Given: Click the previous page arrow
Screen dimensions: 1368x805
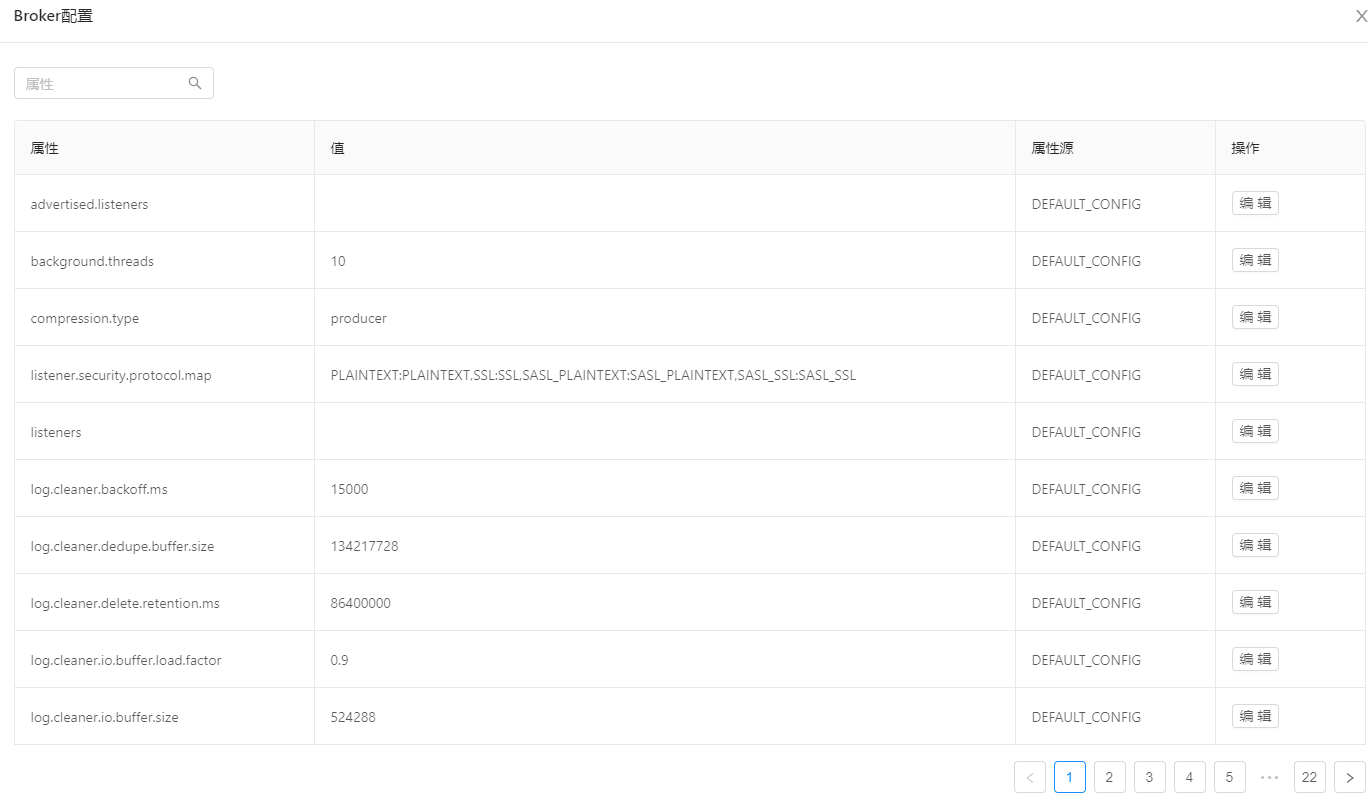Looking at the screenshot, I should click(x=1029, y=777).
